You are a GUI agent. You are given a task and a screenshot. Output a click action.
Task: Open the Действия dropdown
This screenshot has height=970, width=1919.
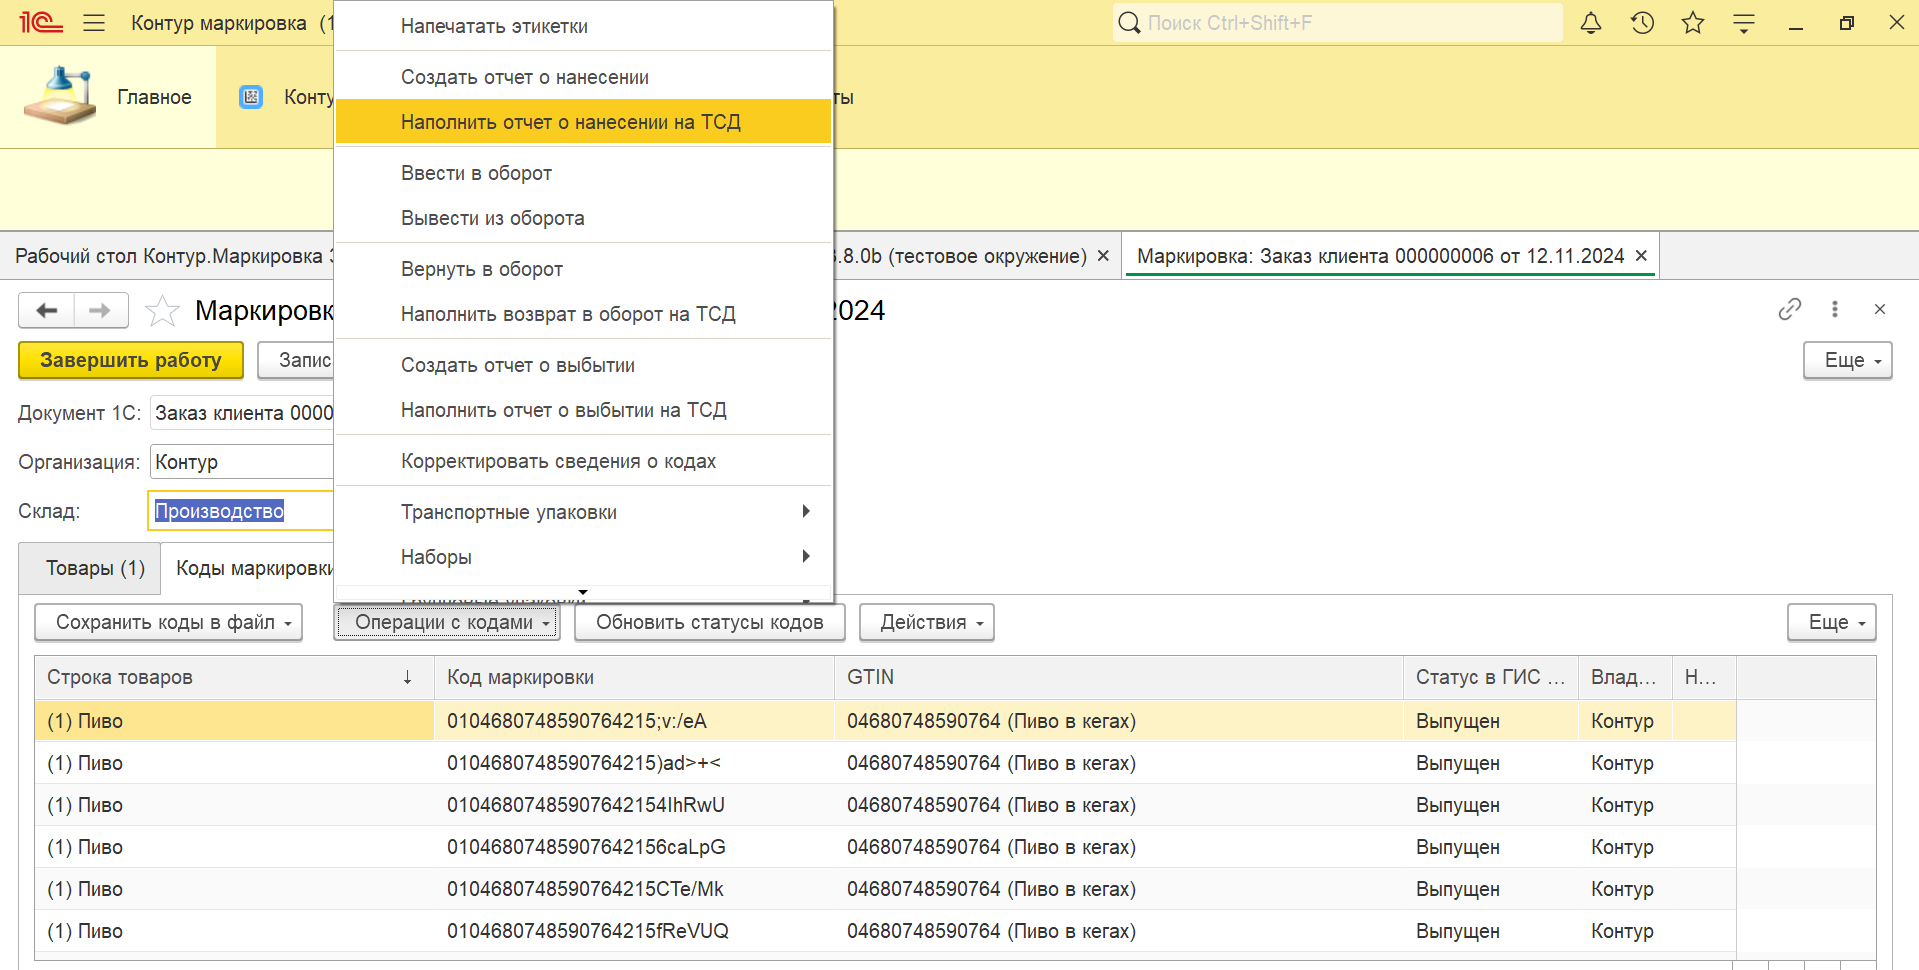(926, 622)
